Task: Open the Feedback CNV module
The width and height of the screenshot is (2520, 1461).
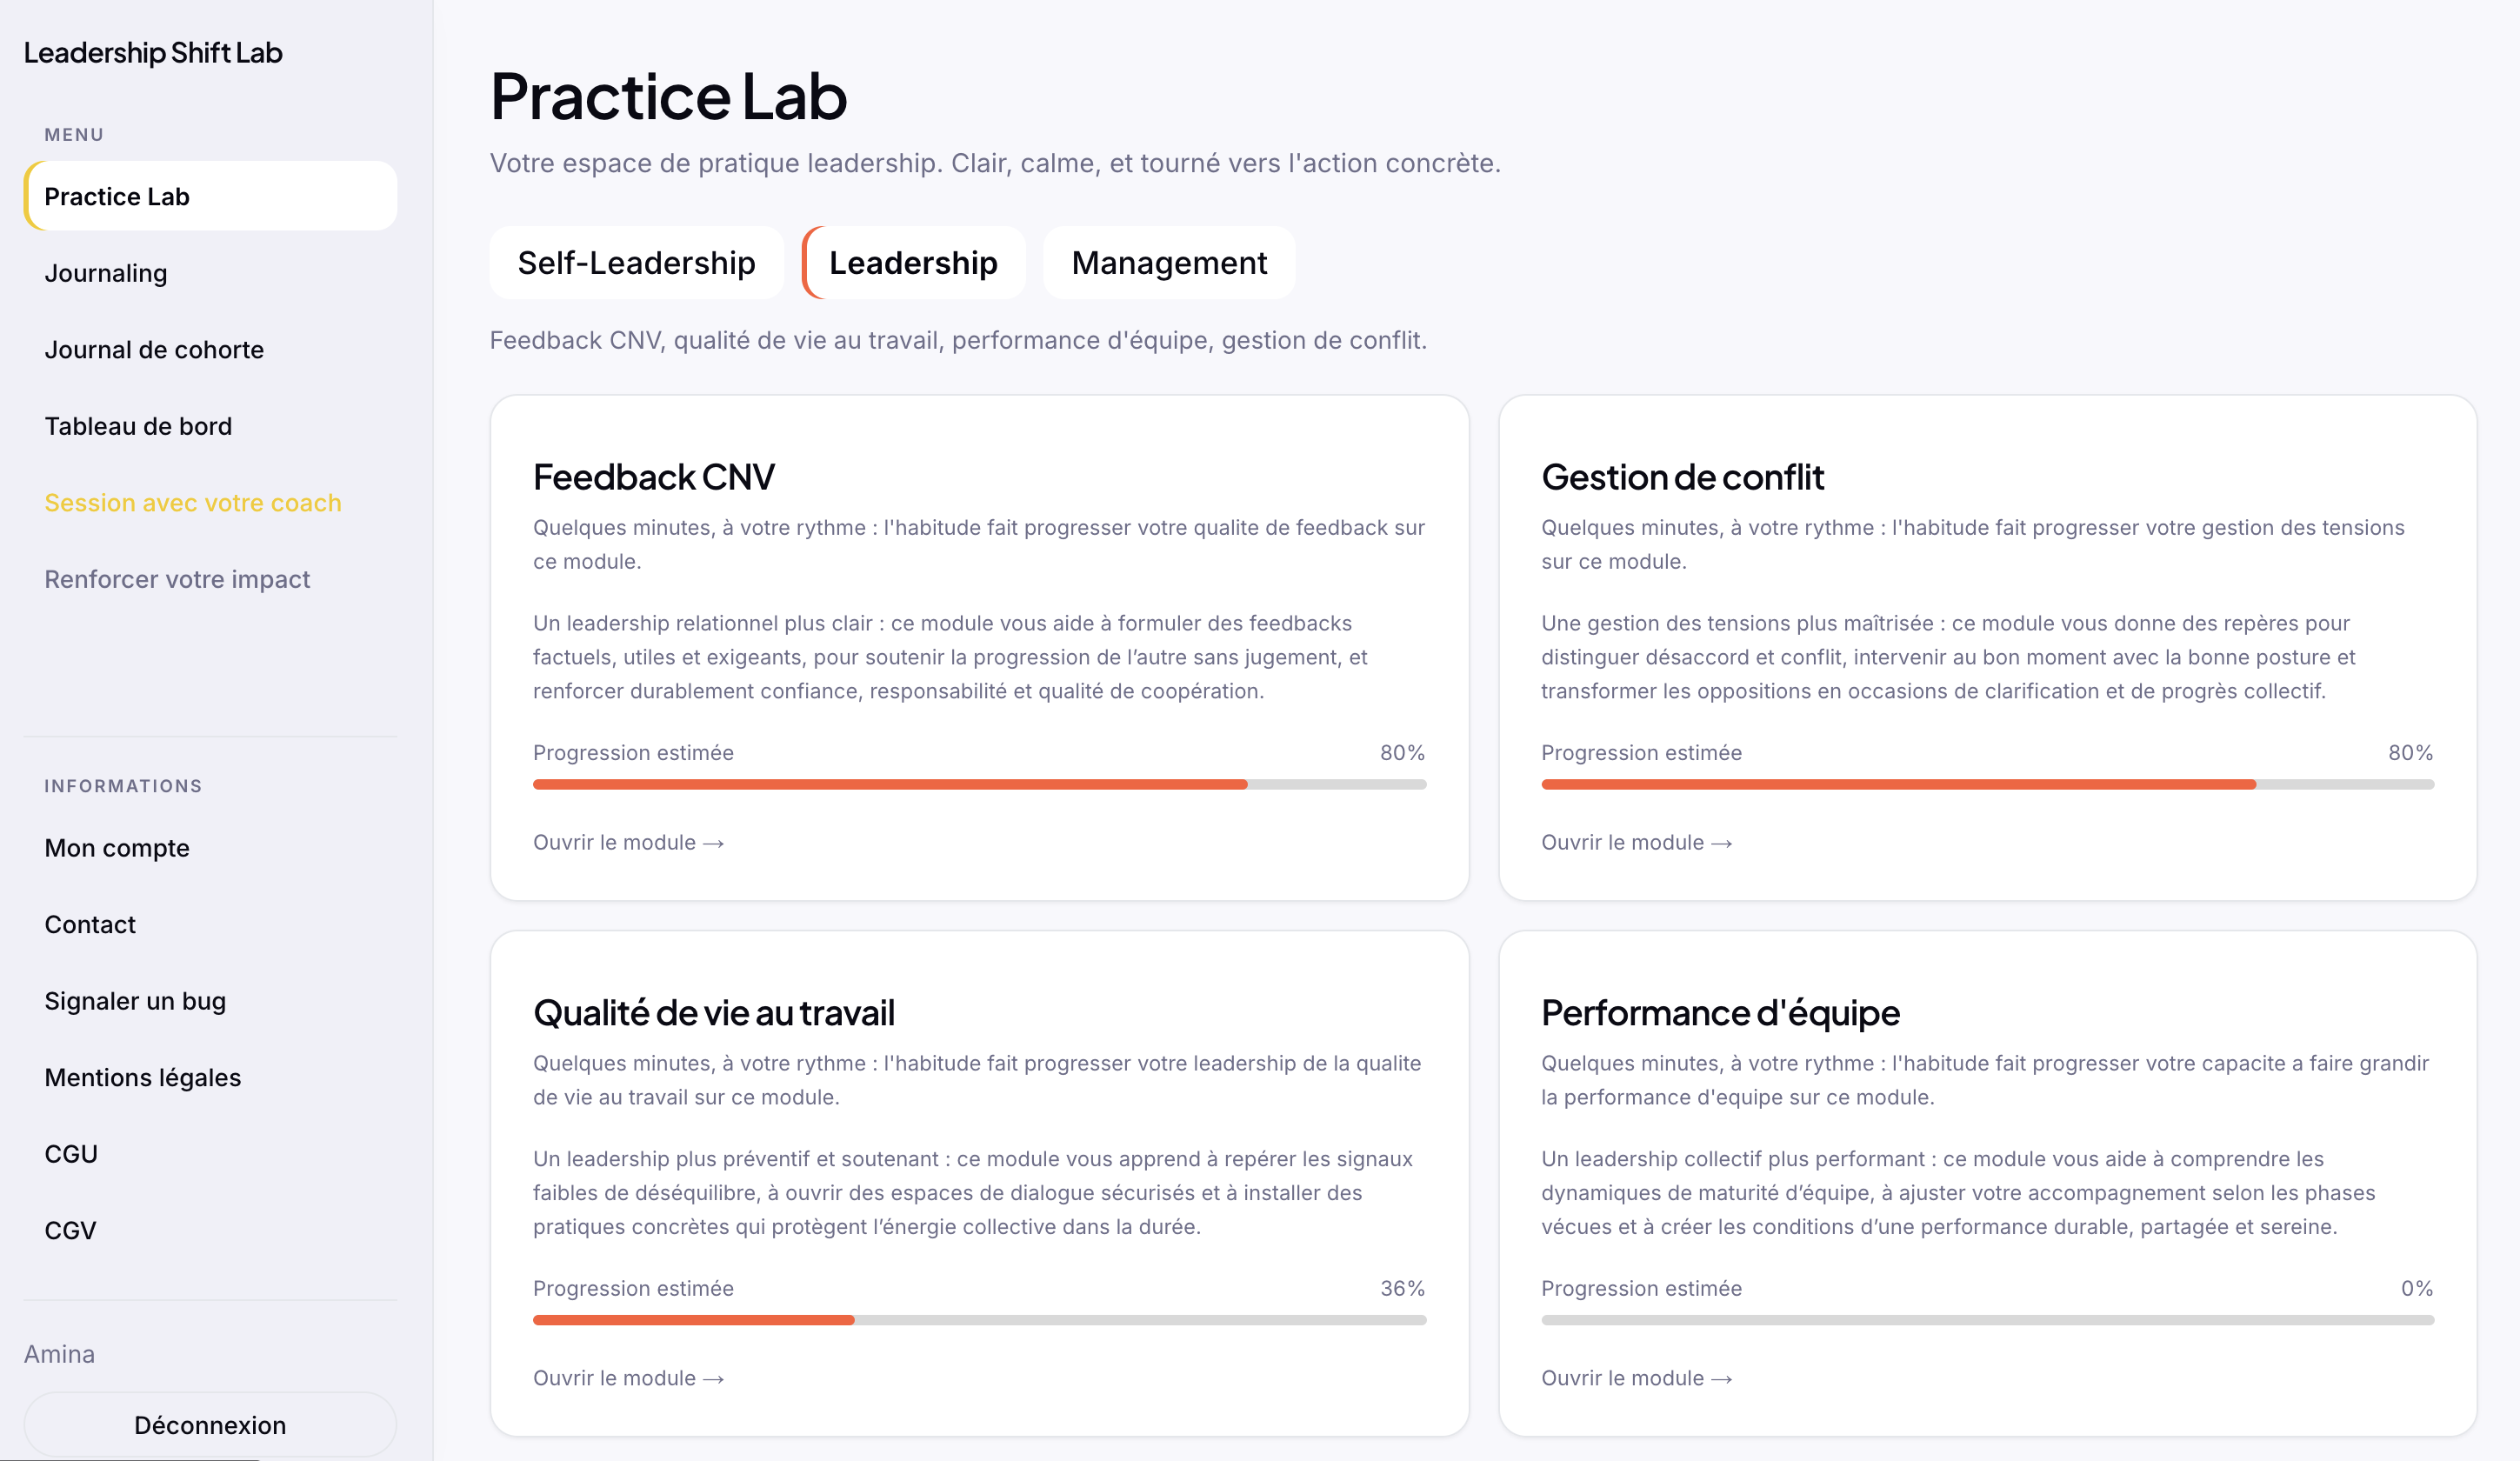Action: (x=628, y=842)
